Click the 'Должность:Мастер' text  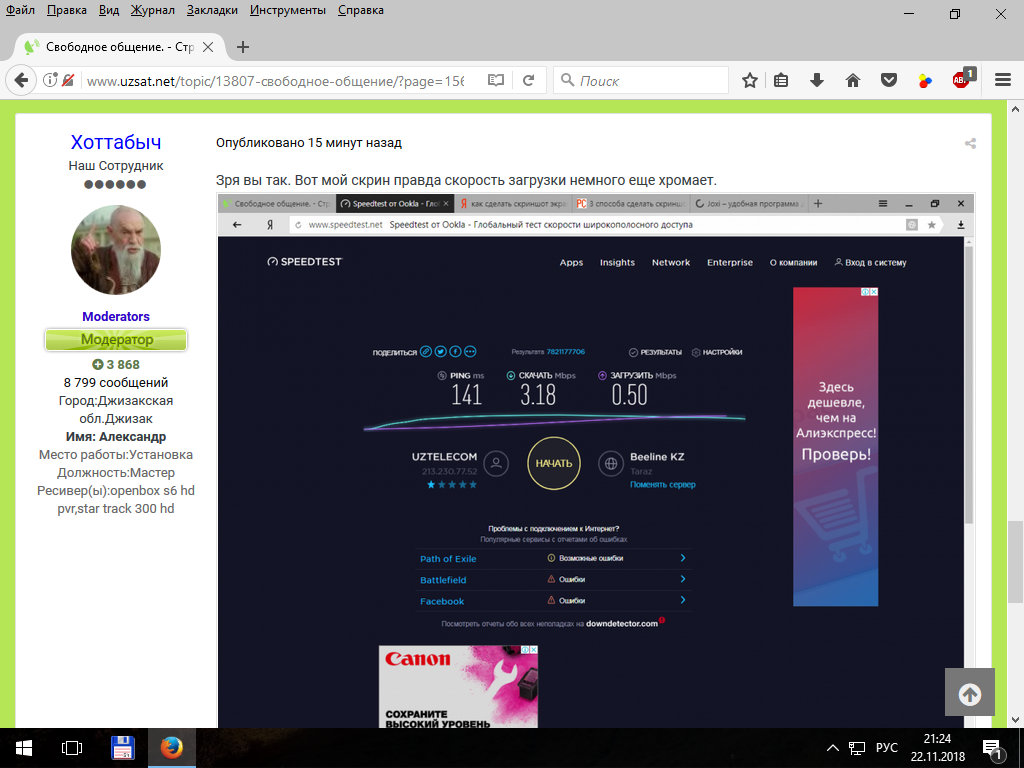click(116, 473)
